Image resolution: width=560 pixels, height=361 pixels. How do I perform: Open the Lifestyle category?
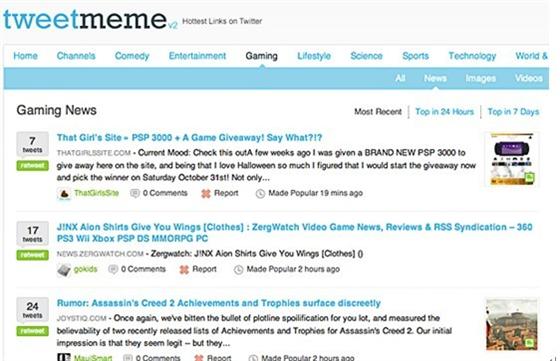(314, 56)
